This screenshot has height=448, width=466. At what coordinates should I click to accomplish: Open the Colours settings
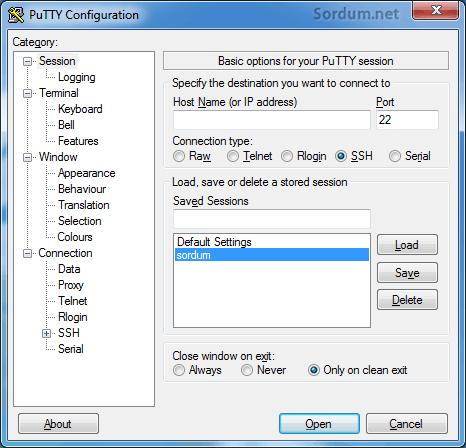(75, 237)
